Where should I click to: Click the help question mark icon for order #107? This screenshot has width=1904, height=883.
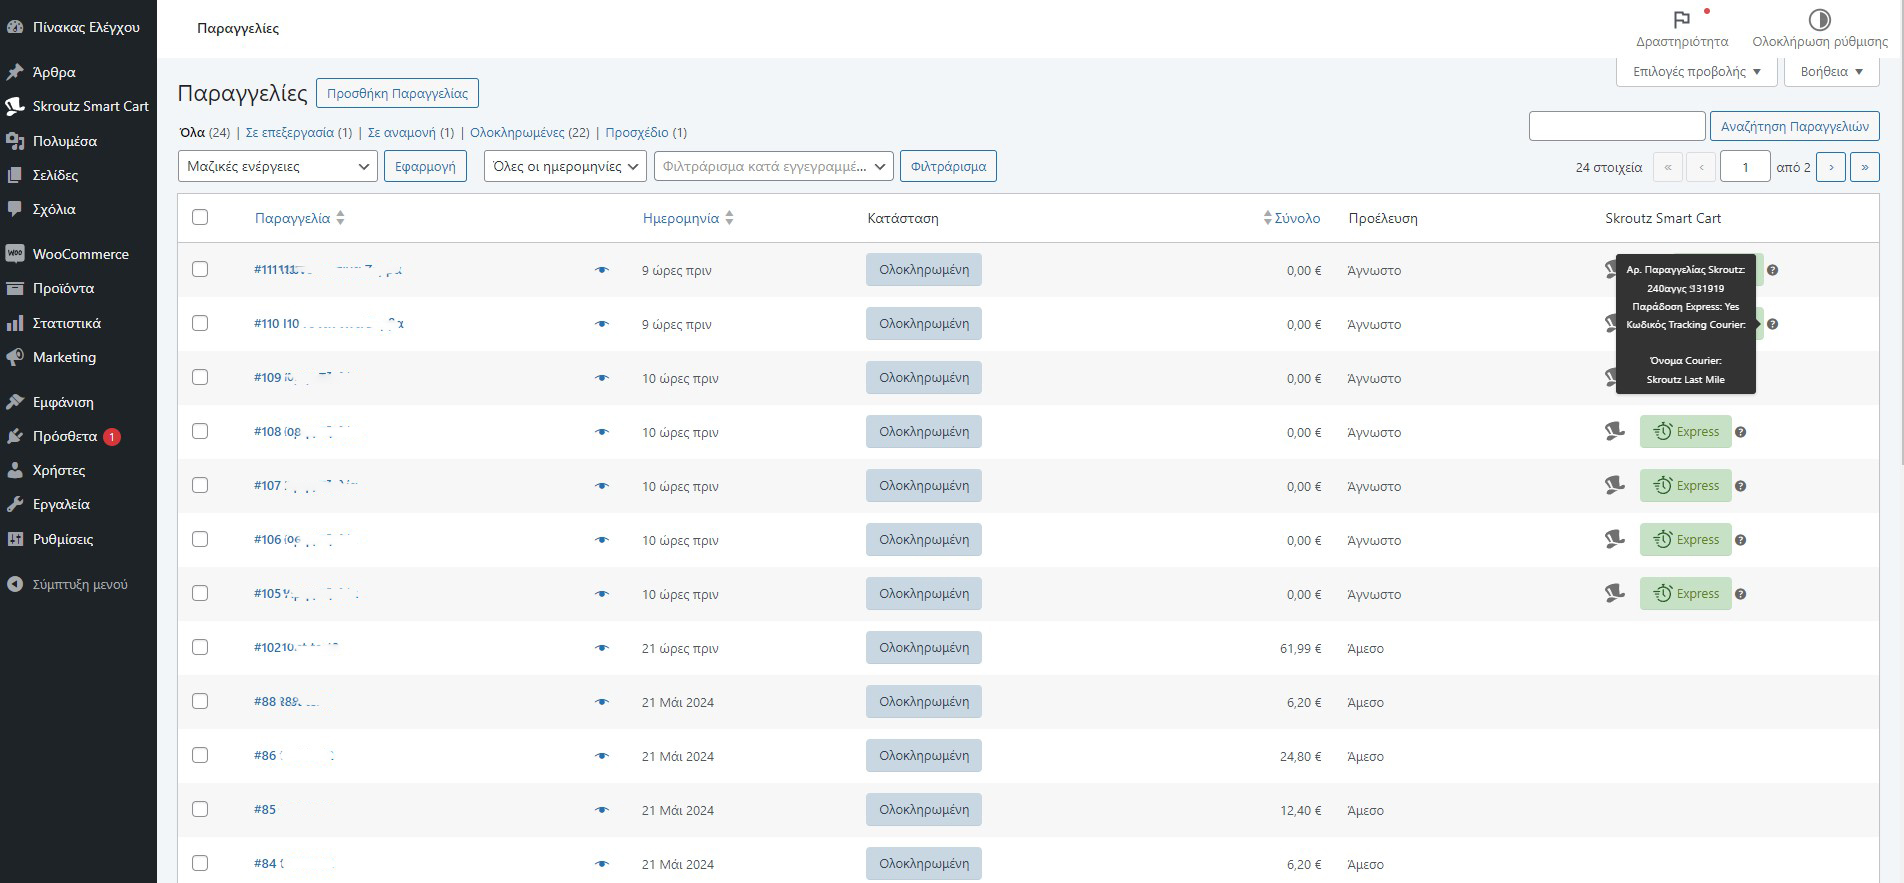click(x=1740, y=486)
